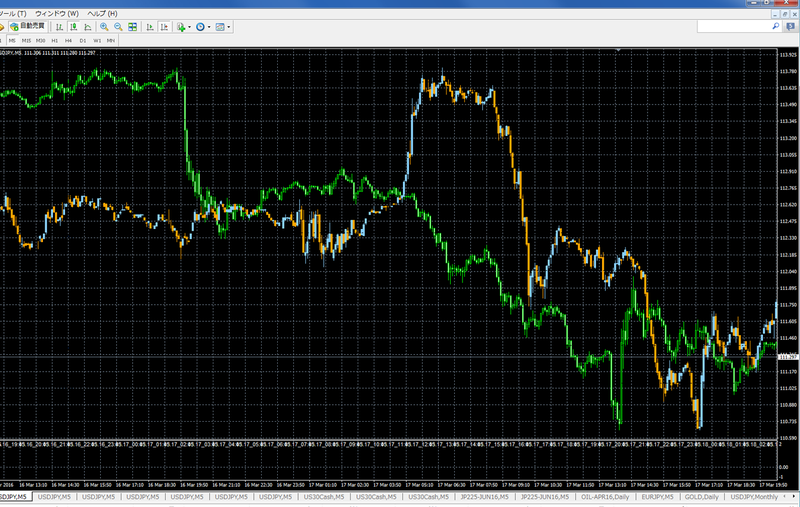Click the 113.925 price scale label

[x=788, y=55]
